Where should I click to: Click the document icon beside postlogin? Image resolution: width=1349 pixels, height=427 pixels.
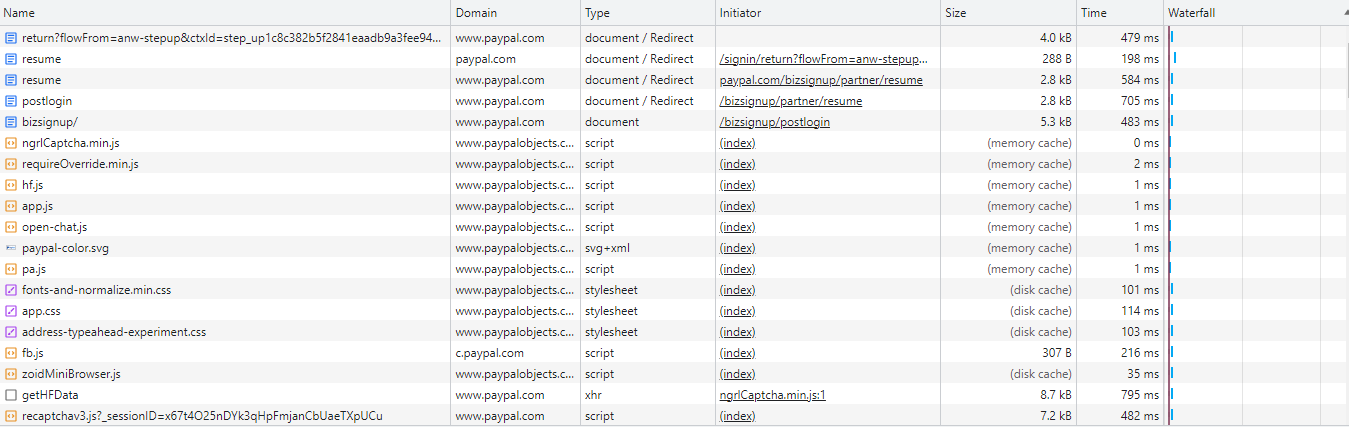[x=11, y=101]
